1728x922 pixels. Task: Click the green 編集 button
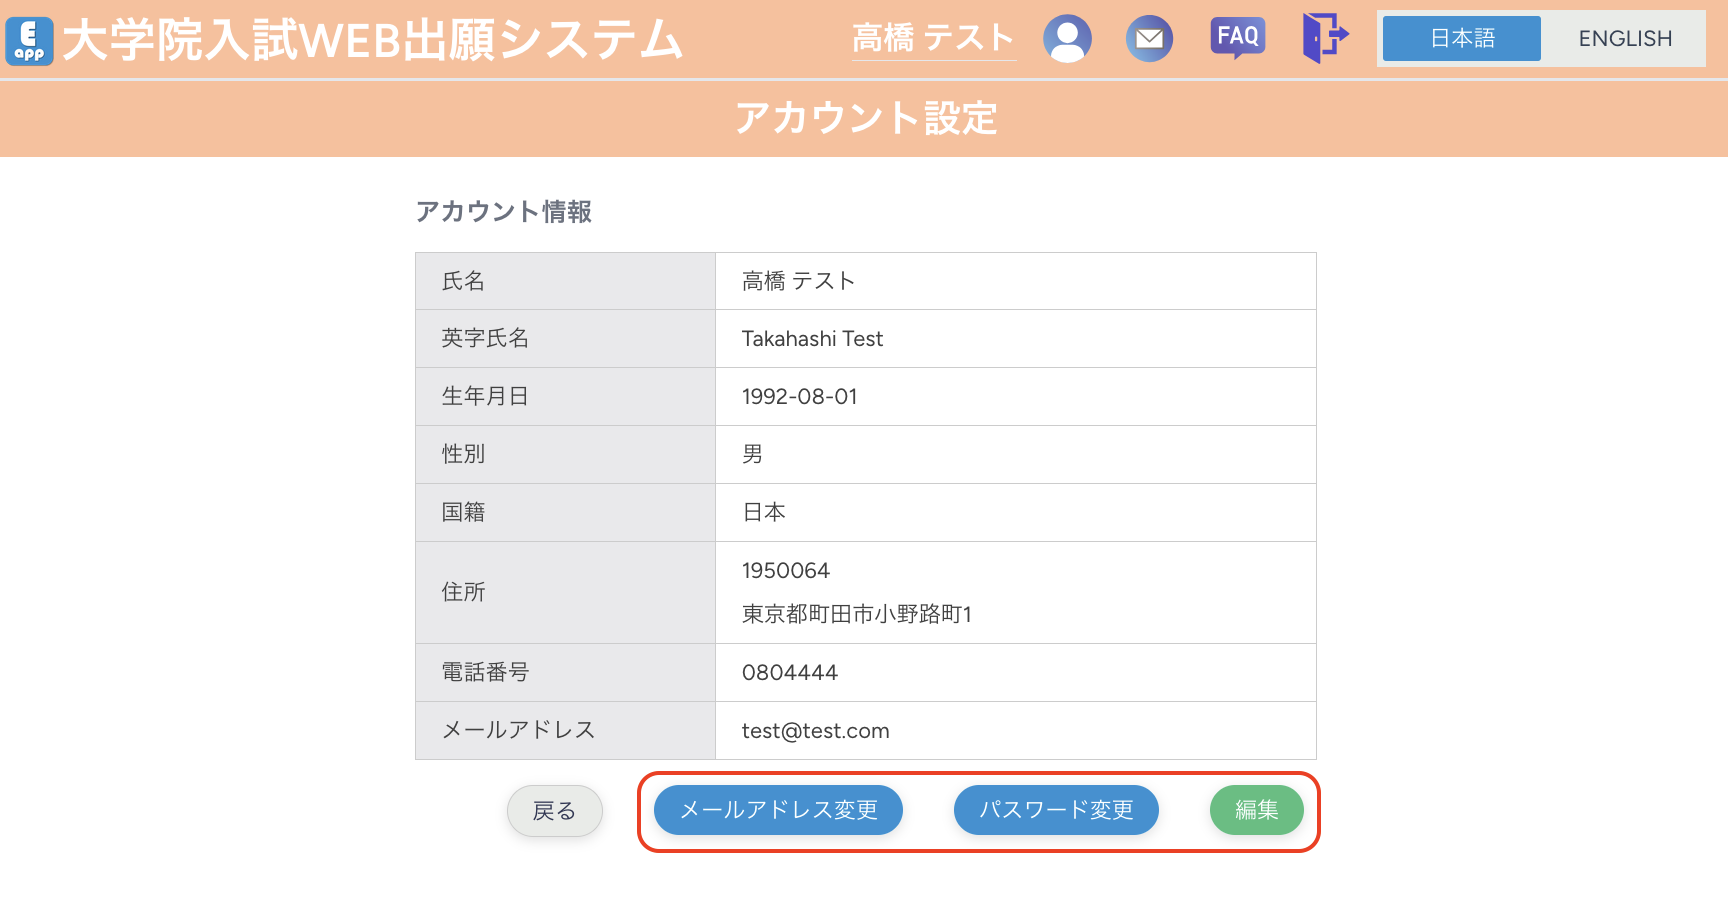pos(1256,810)
